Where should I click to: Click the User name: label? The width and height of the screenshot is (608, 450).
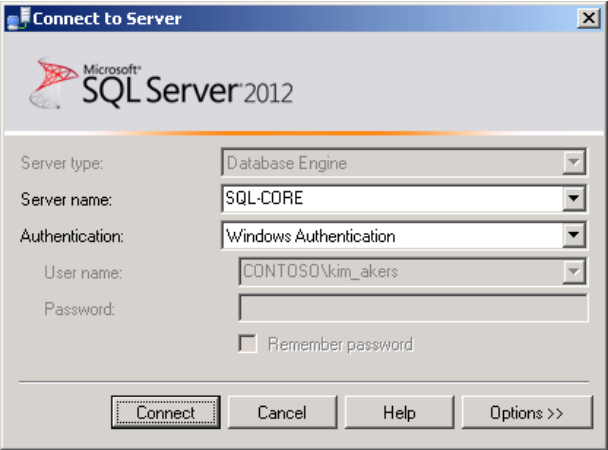(83, 272)
